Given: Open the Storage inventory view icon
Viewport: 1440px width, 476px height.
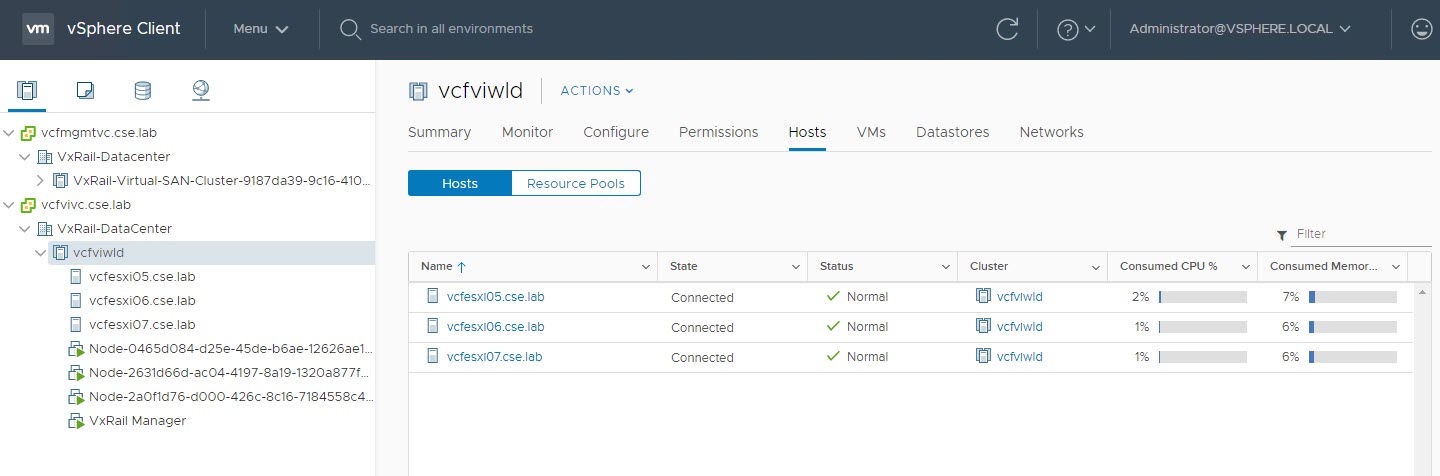Looking at the screenshot, I should [143, 91].
